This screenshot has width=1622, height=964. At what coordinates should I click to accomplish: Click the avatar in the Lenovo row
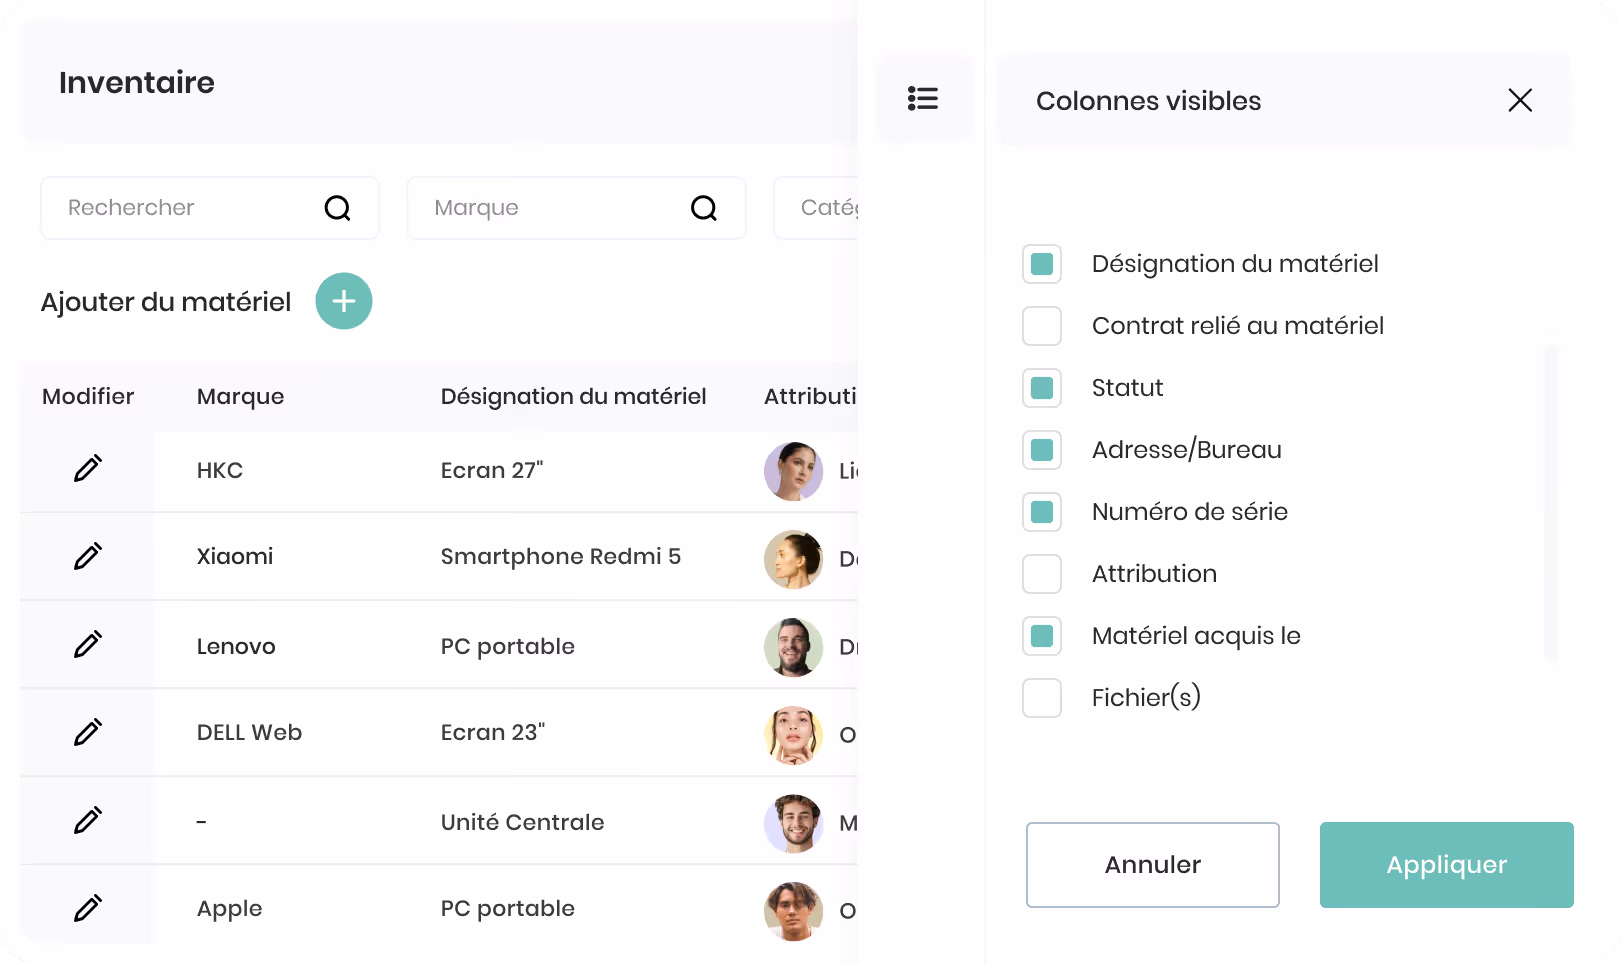[794, 647]
